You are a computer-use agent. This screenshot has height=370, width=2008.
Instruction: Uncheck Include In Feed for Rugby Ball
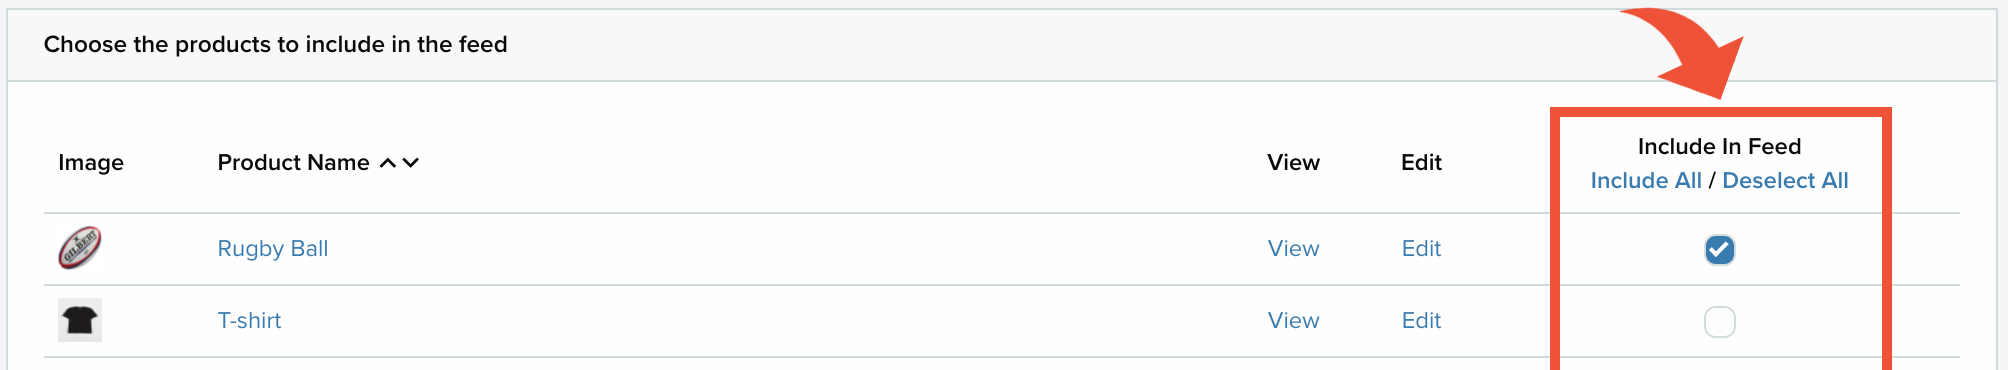pos(1719,249)
